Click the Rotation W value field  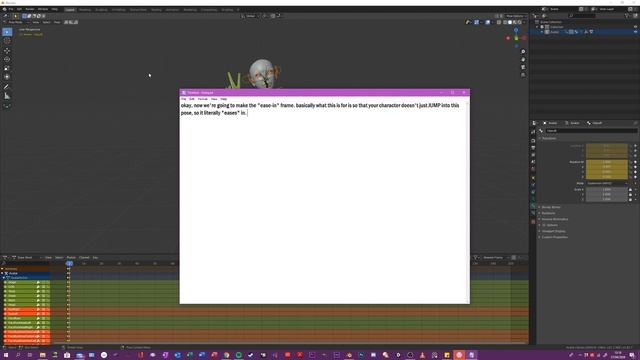[x=607, y=162]
